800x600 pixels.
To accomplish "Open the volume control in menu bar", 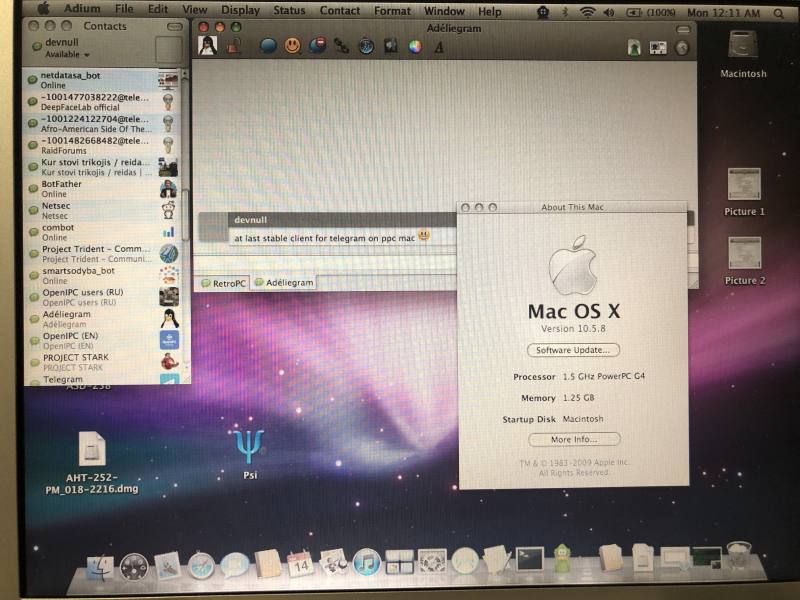I will pyautogui.click(x=609, y=13).
